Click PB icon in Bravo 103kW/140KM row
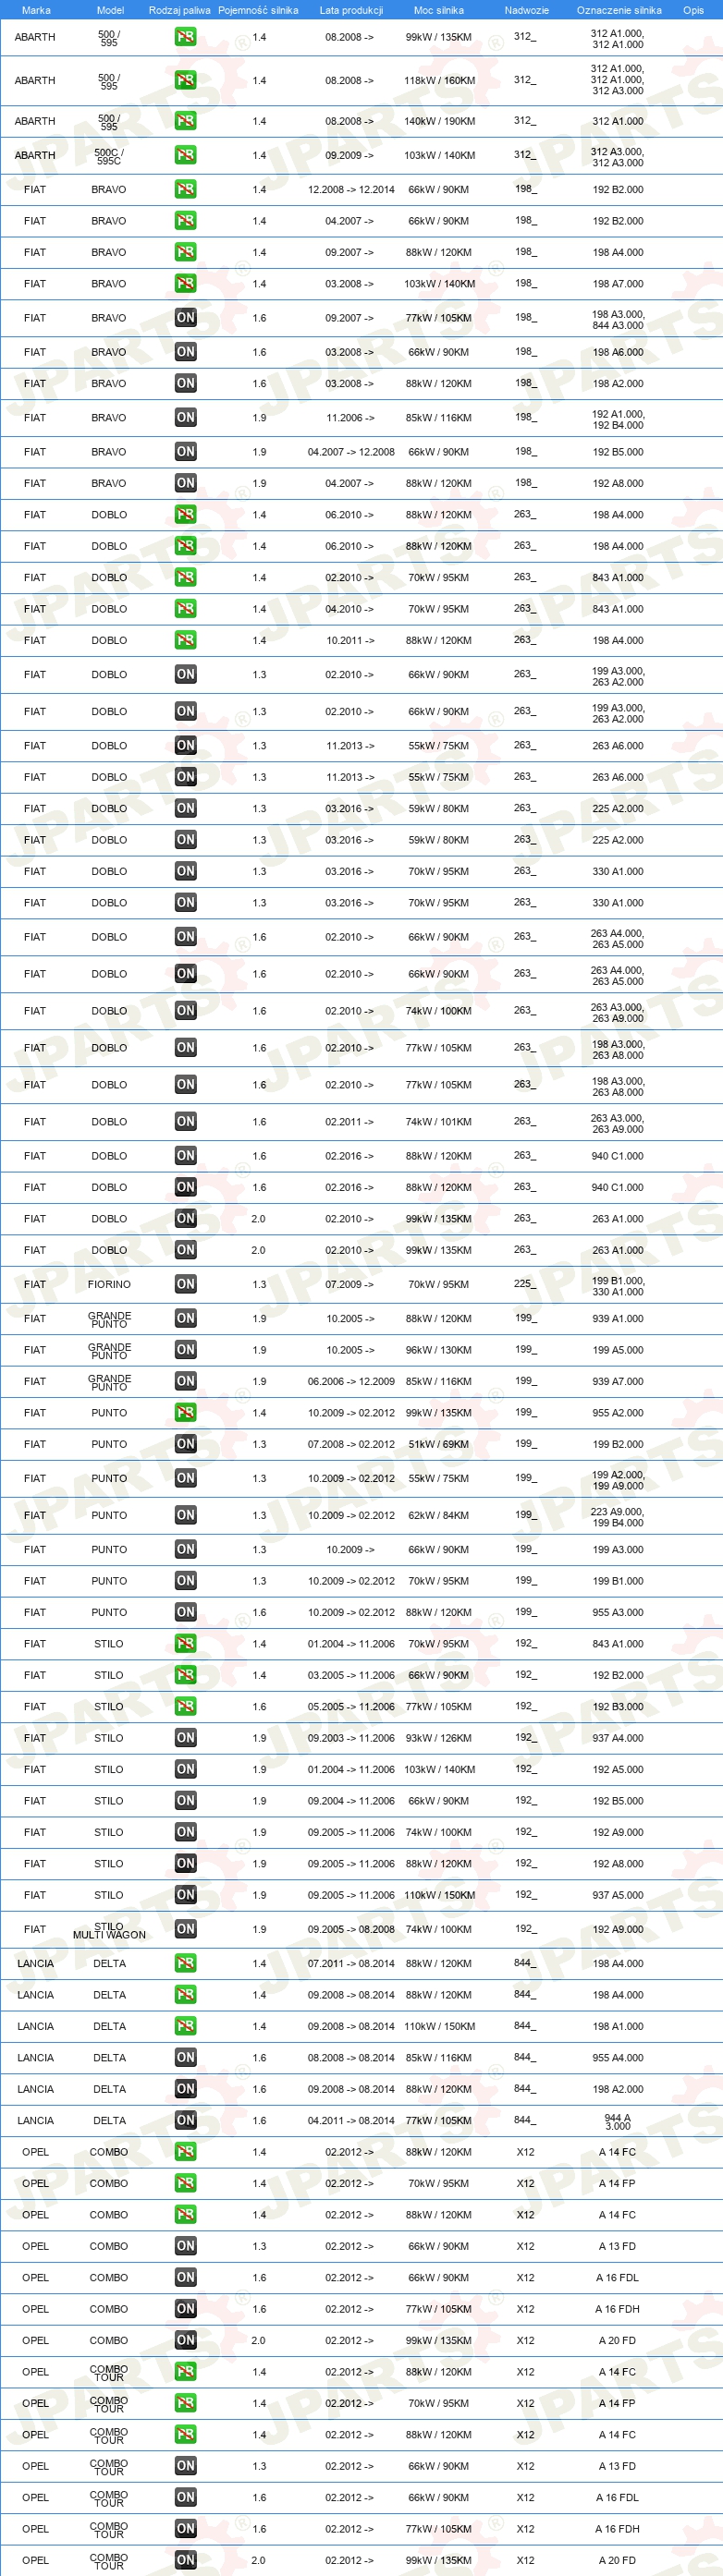 [185, 284]
